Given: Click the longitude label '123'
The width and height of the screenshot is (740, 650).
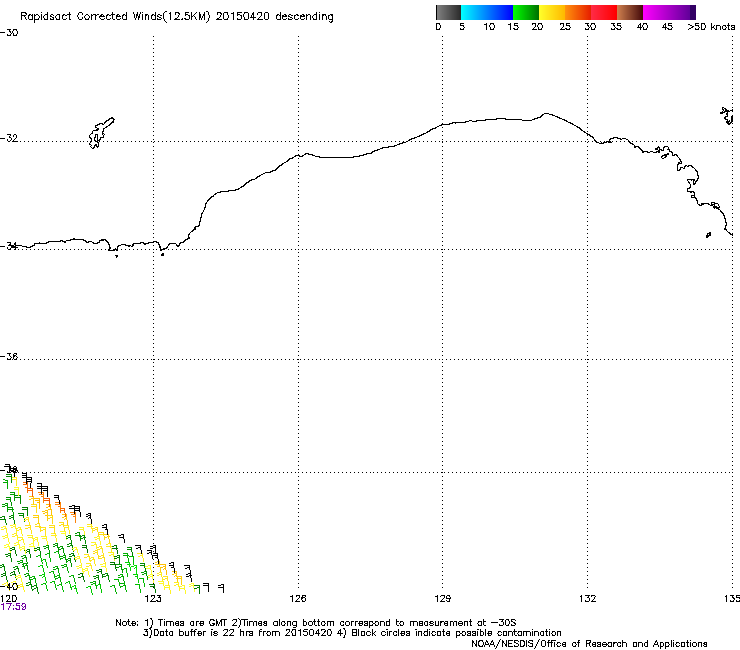Looking at the screenshot, I should tap(153, 599).
